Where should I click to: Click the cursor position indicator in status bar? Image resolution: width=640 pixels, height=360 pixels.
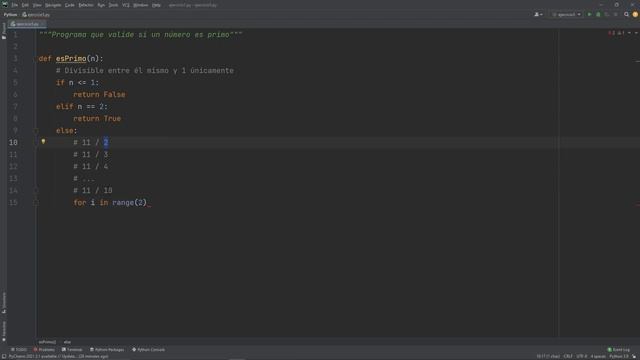pos(548,357)
